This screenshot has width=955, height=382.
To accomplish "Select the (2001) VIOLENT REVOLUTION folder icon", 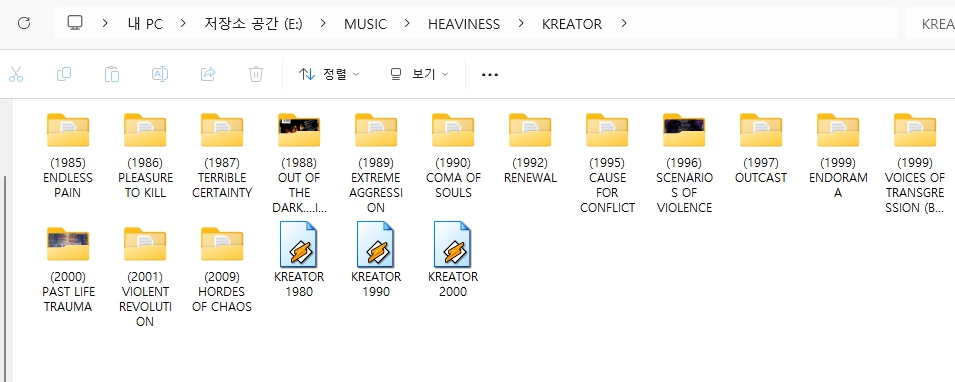I will point(145,244).
